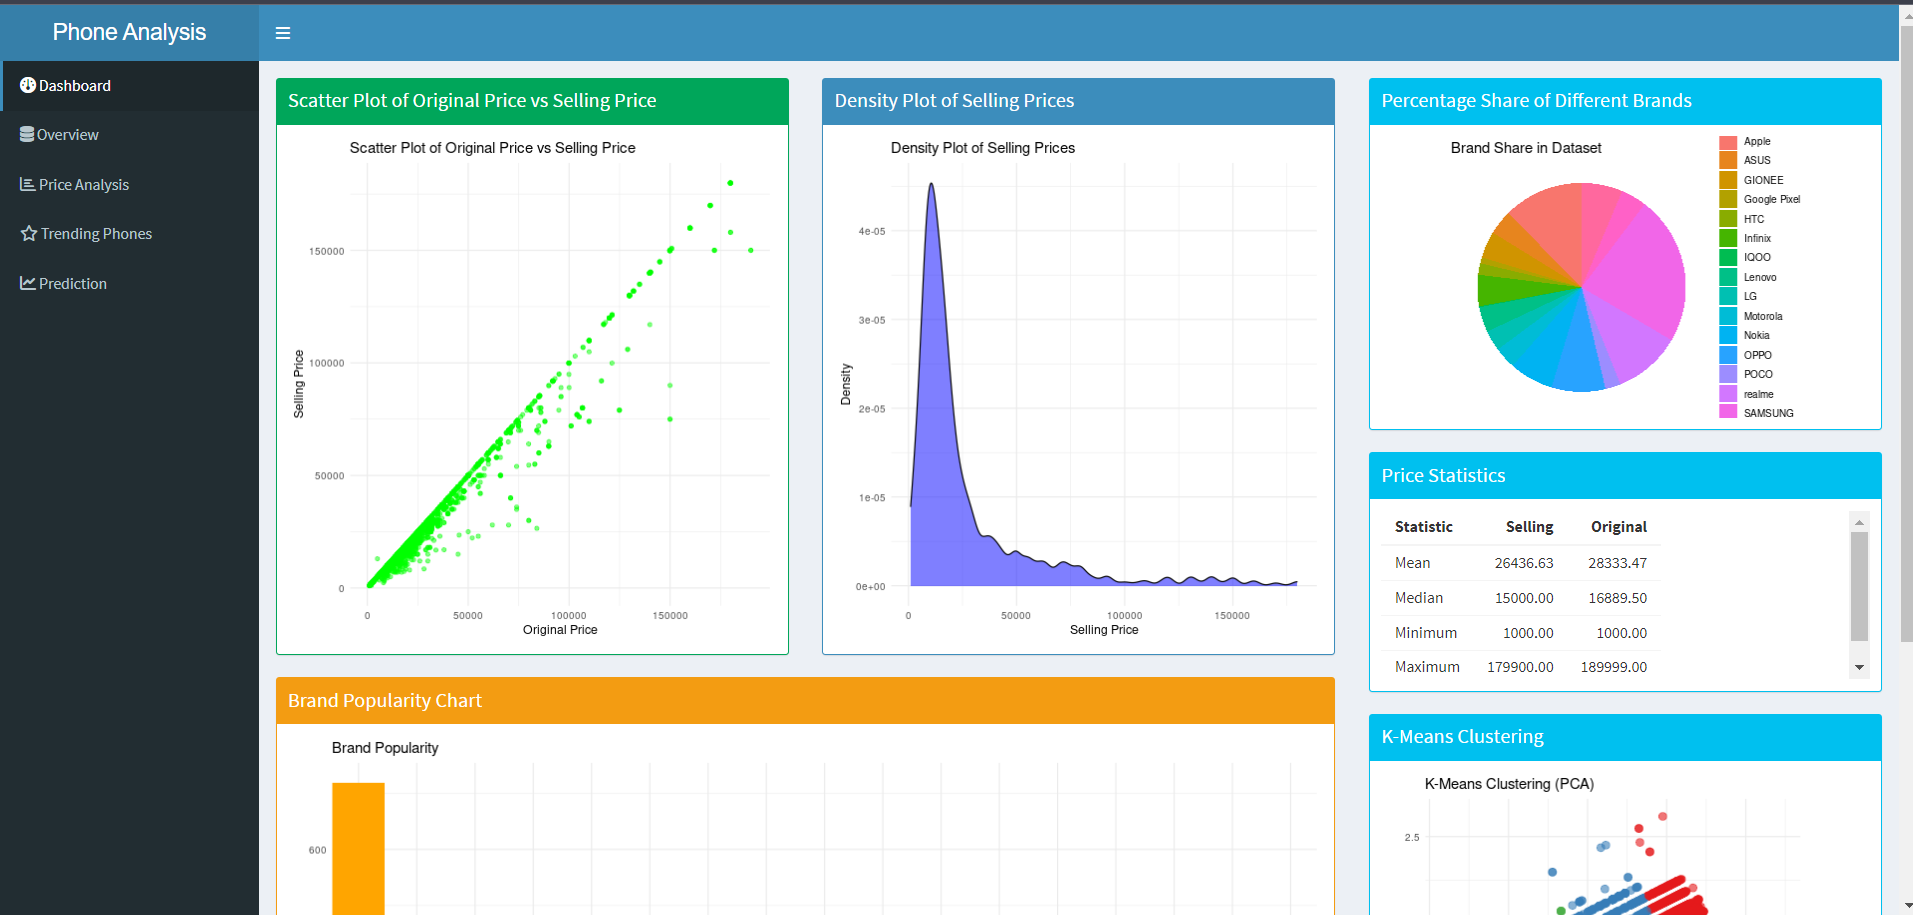
Task: Click the Selling column header
Action: (x=1529, y=527)
